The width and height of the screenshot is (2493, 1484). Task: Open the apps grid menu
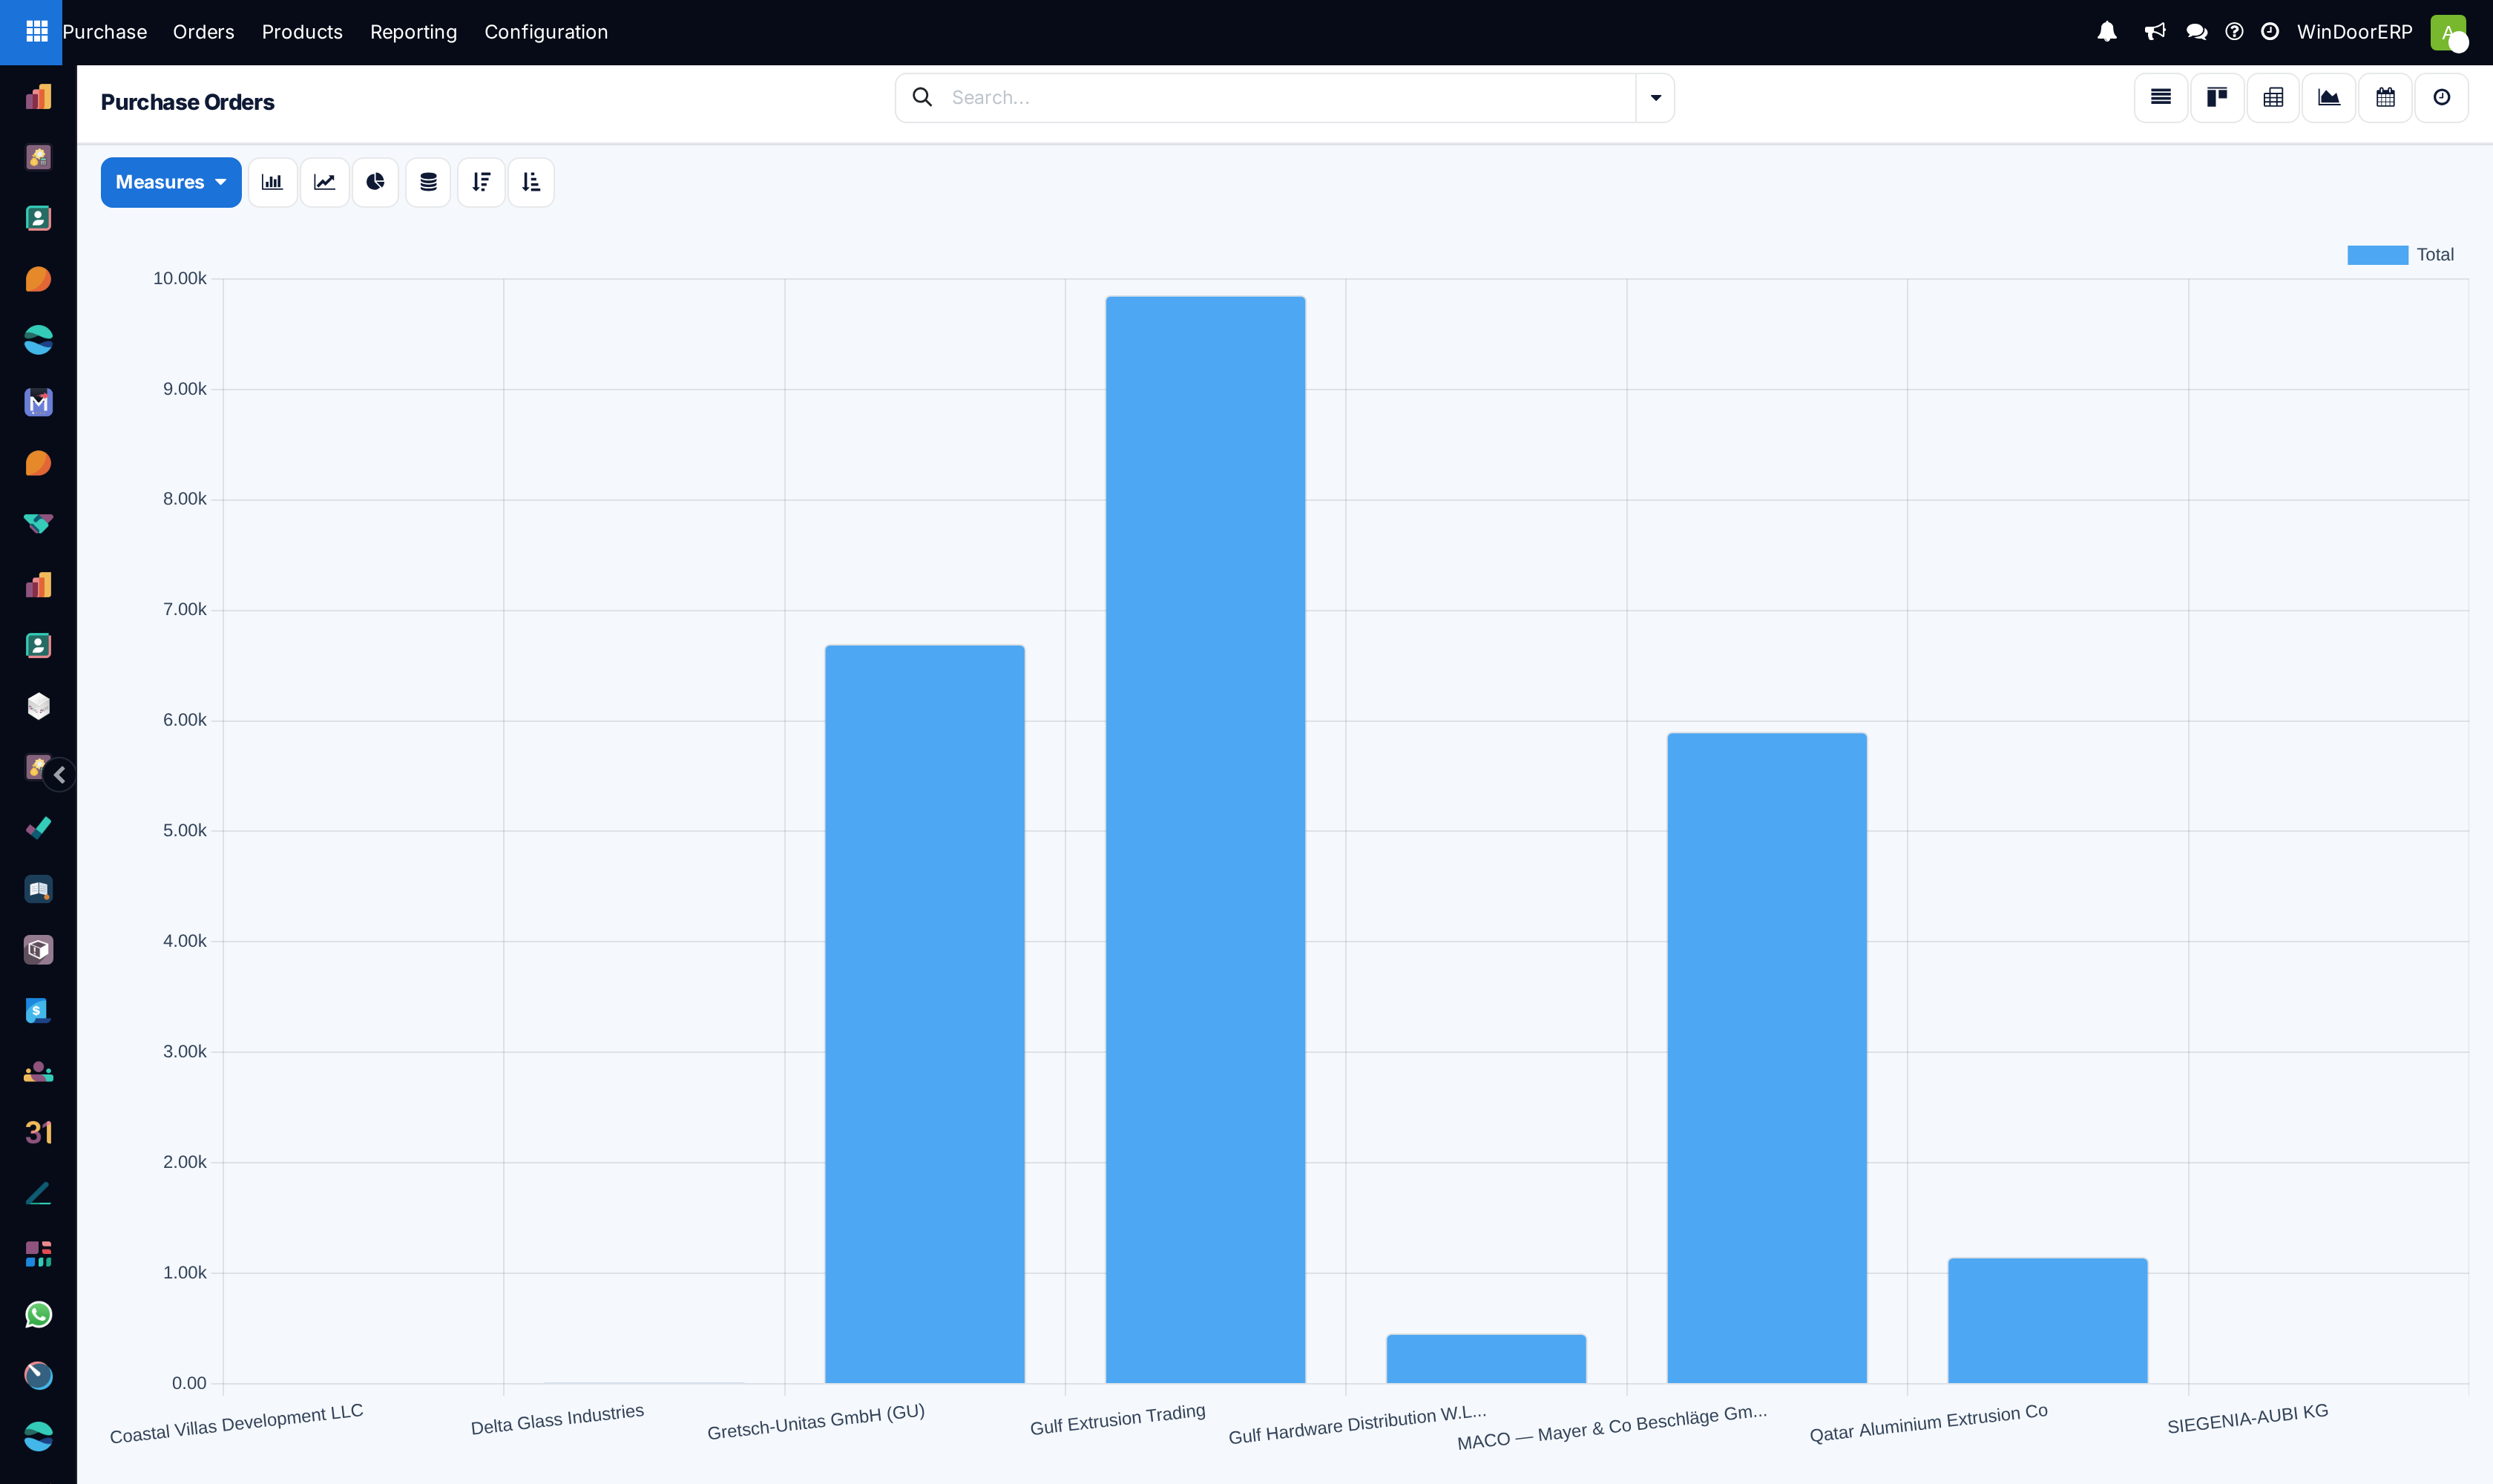(37, 32)
